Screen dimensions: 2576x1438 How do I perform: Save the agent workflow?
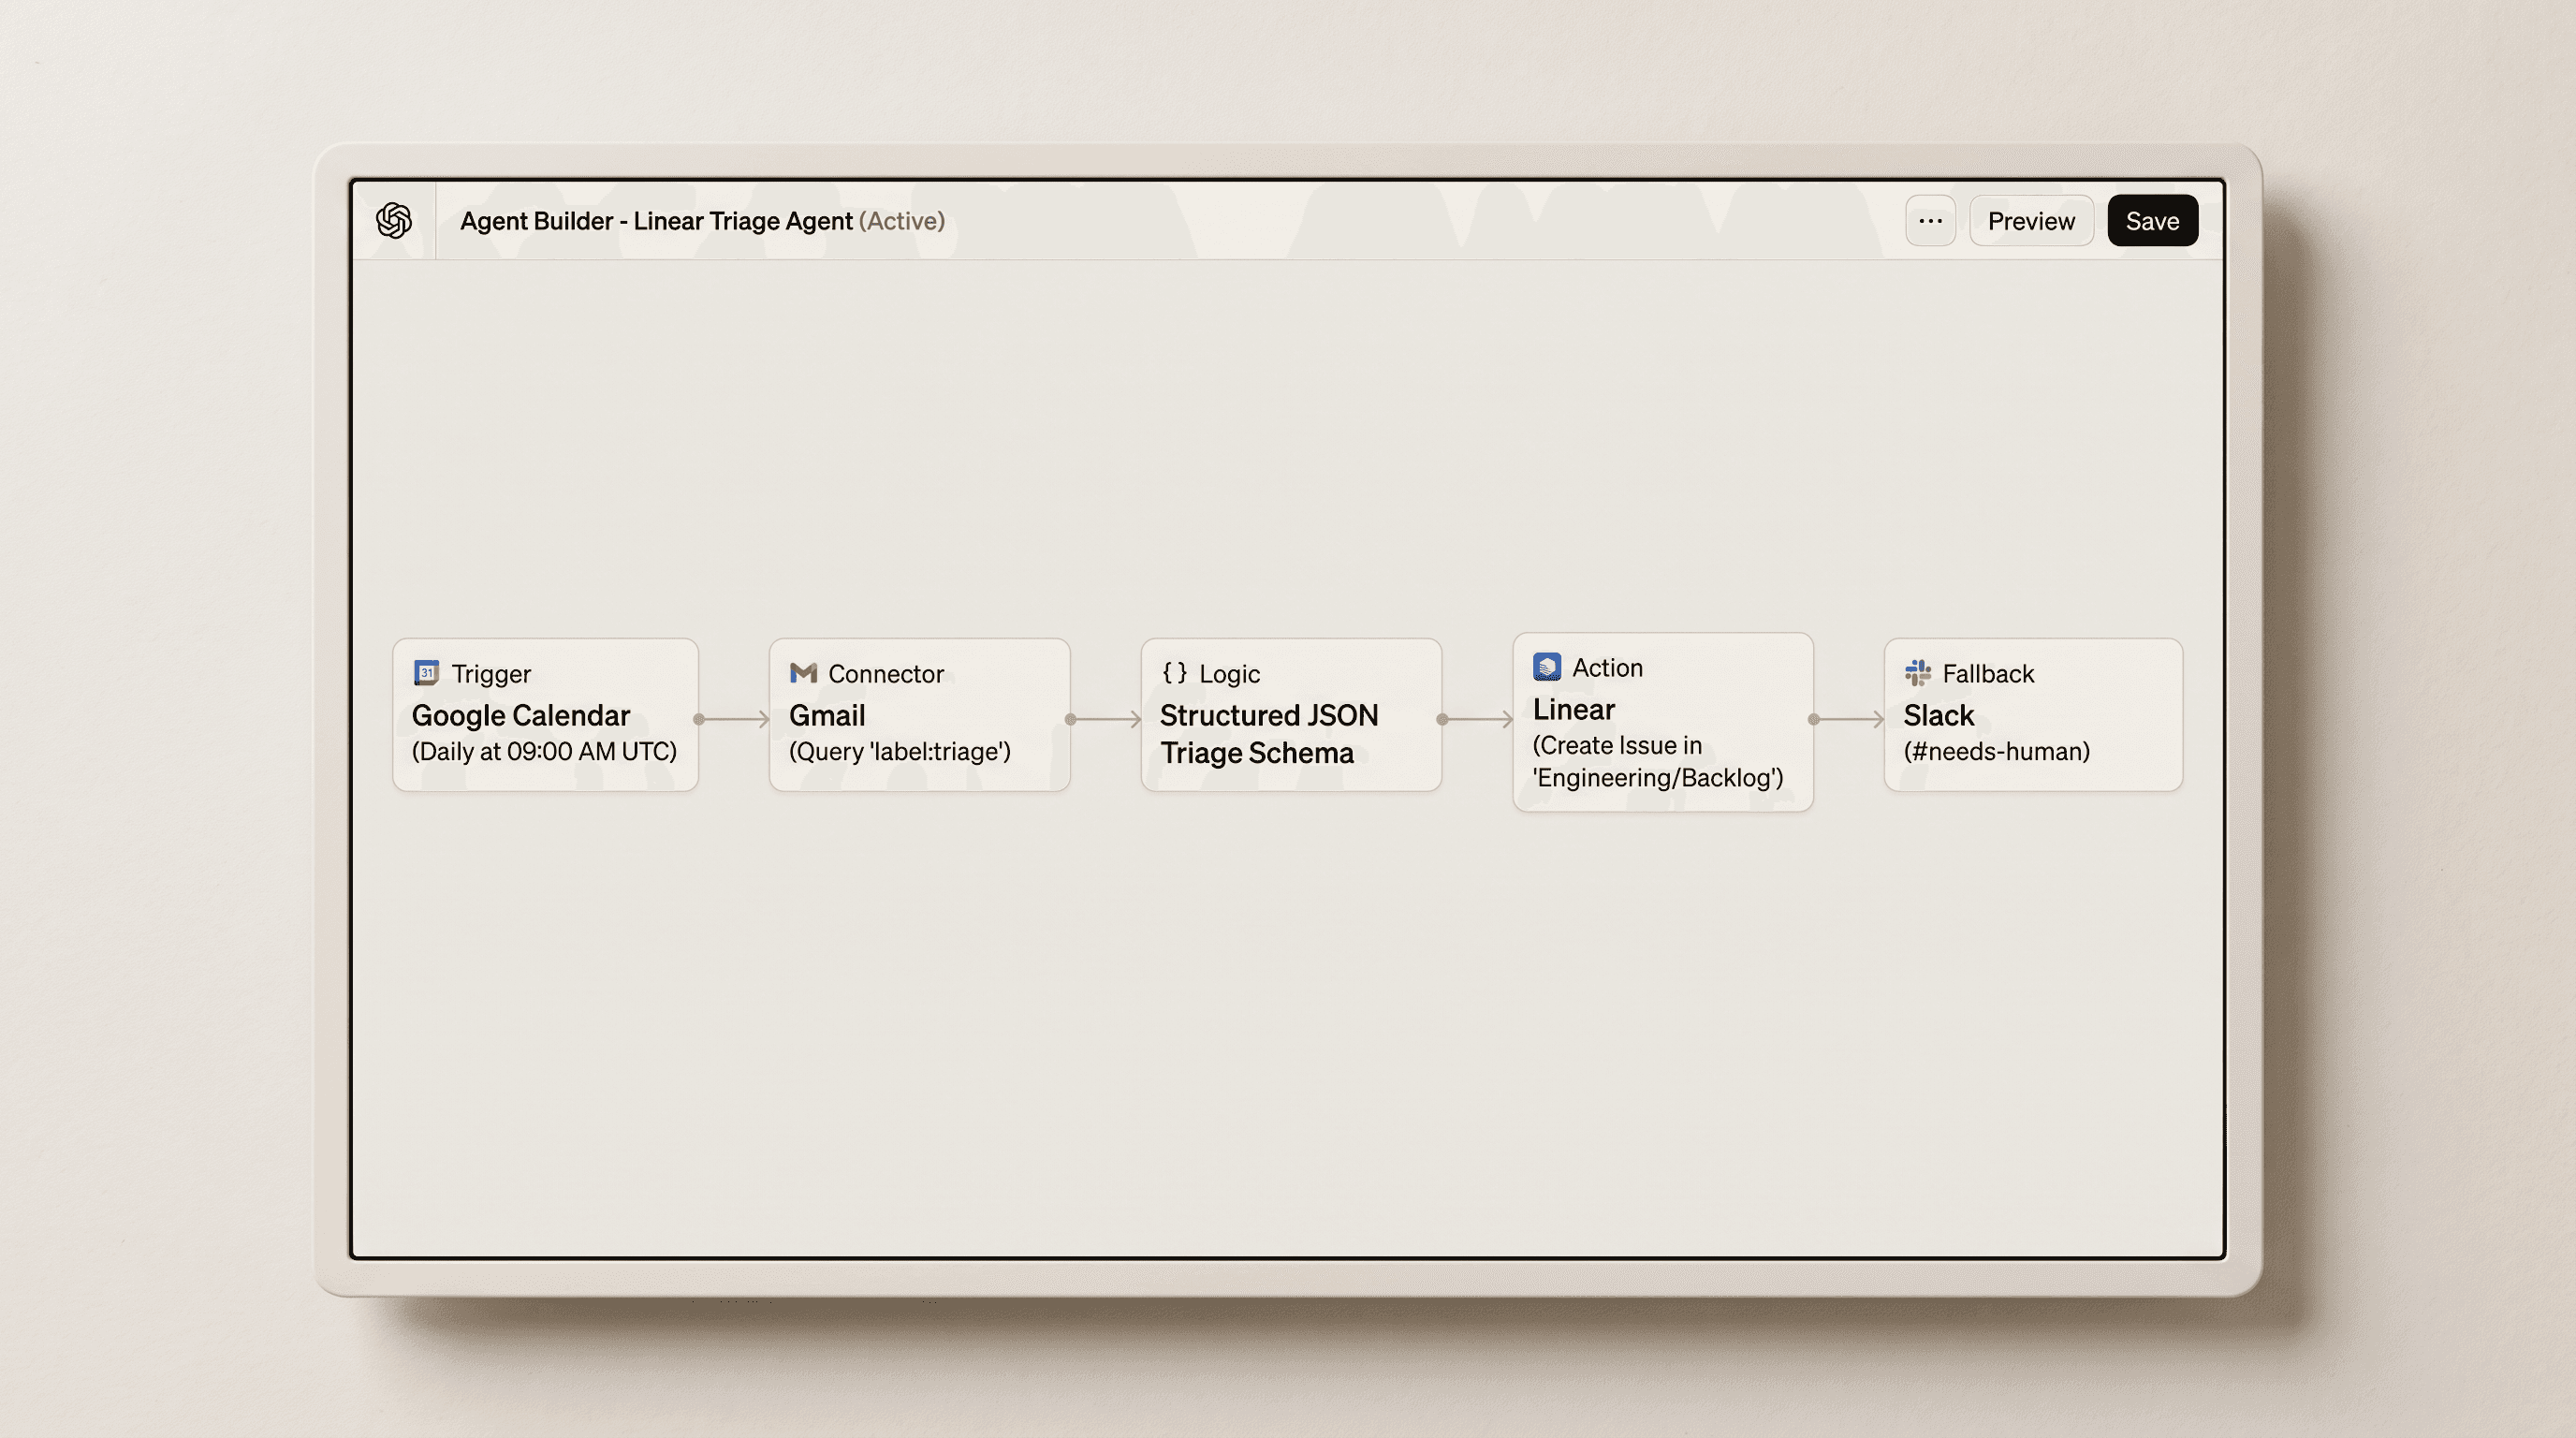pyautogui.click(x=2152, y=221)
